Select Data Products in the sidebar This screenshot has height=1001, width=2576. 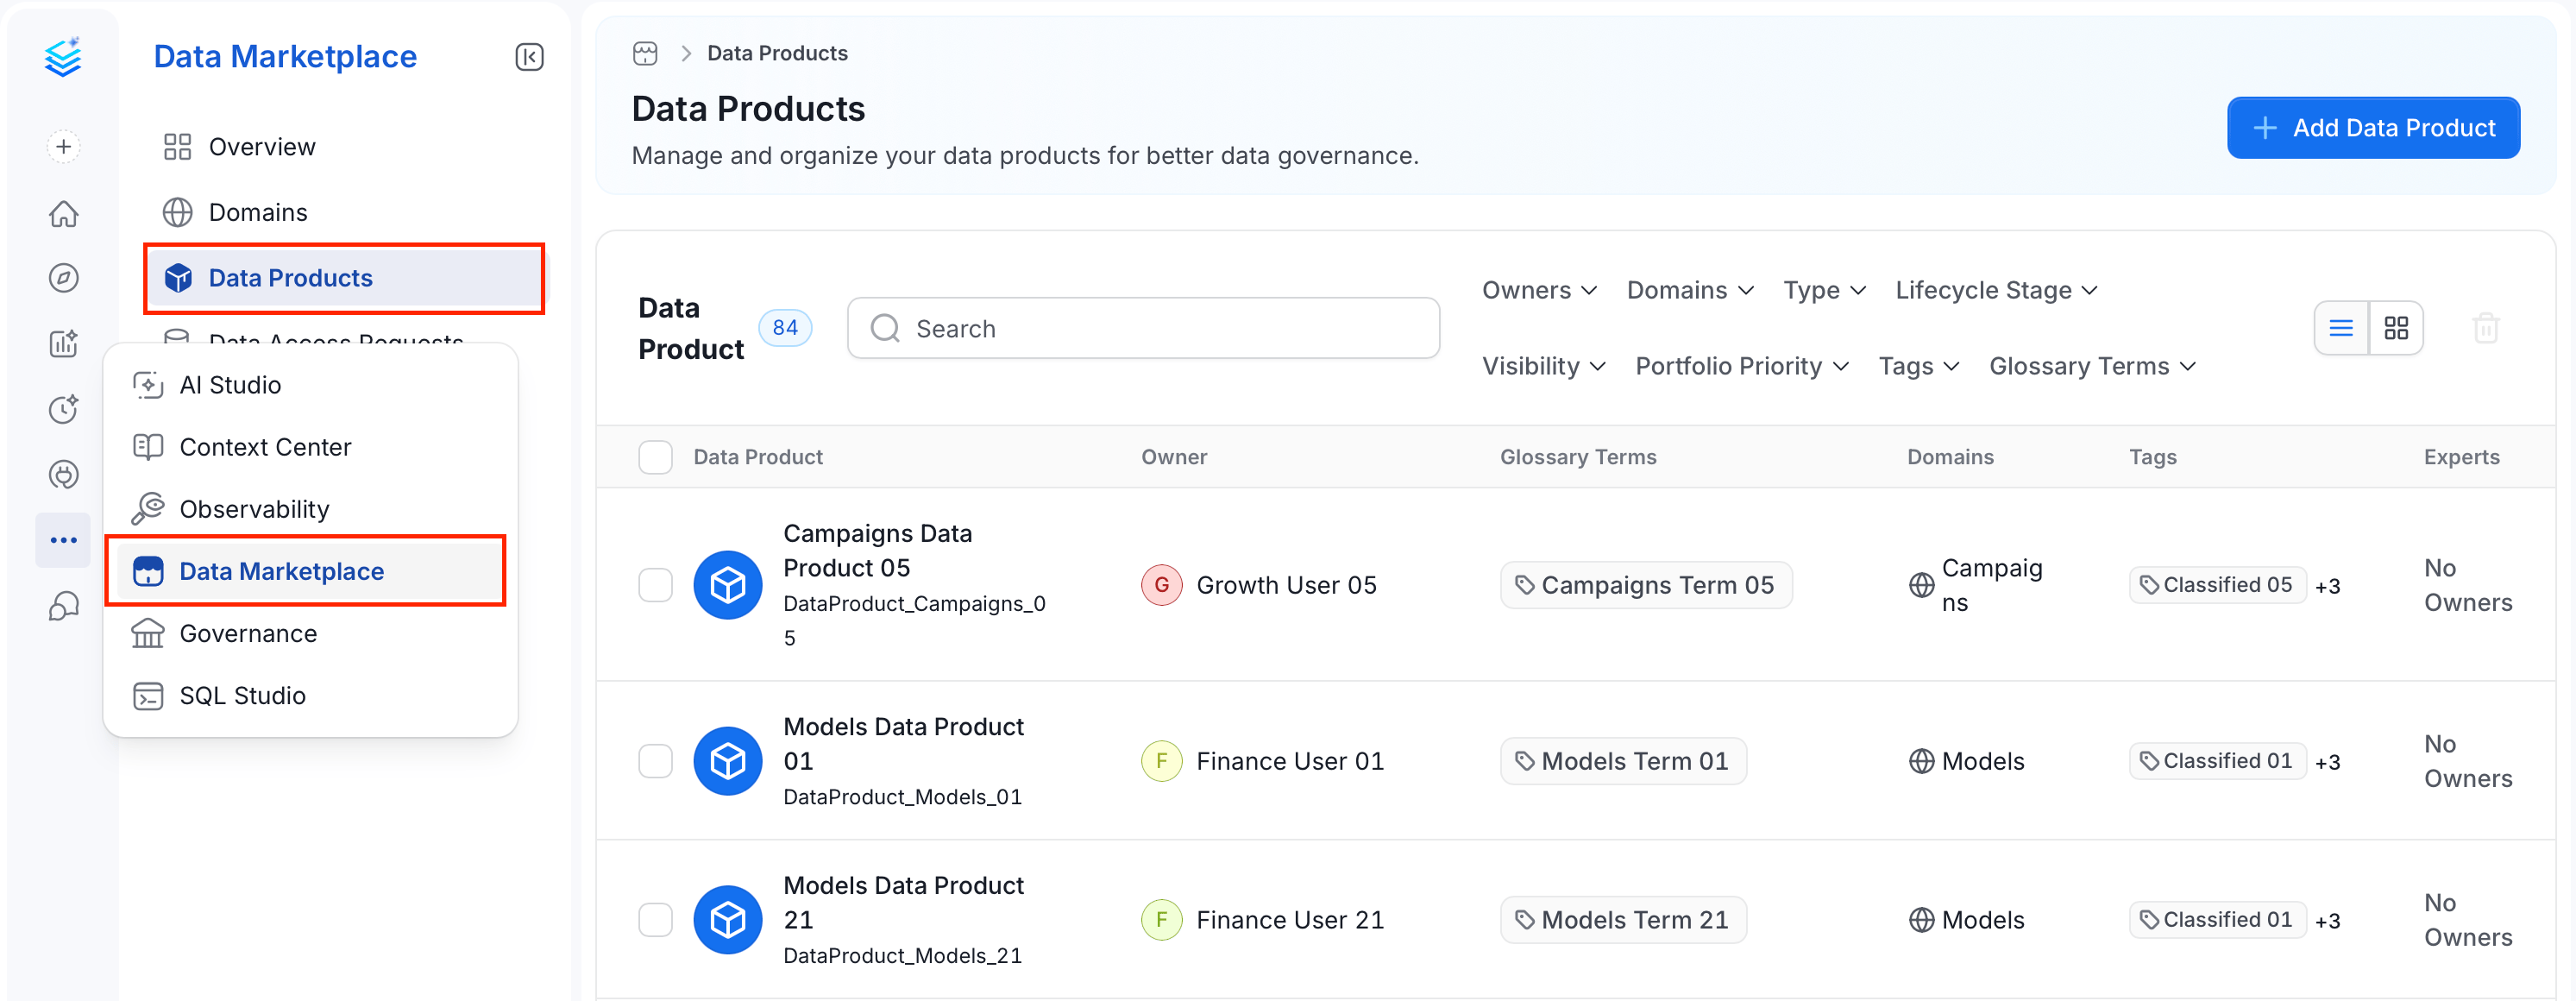pyautogui.click(x=346, y=278)
